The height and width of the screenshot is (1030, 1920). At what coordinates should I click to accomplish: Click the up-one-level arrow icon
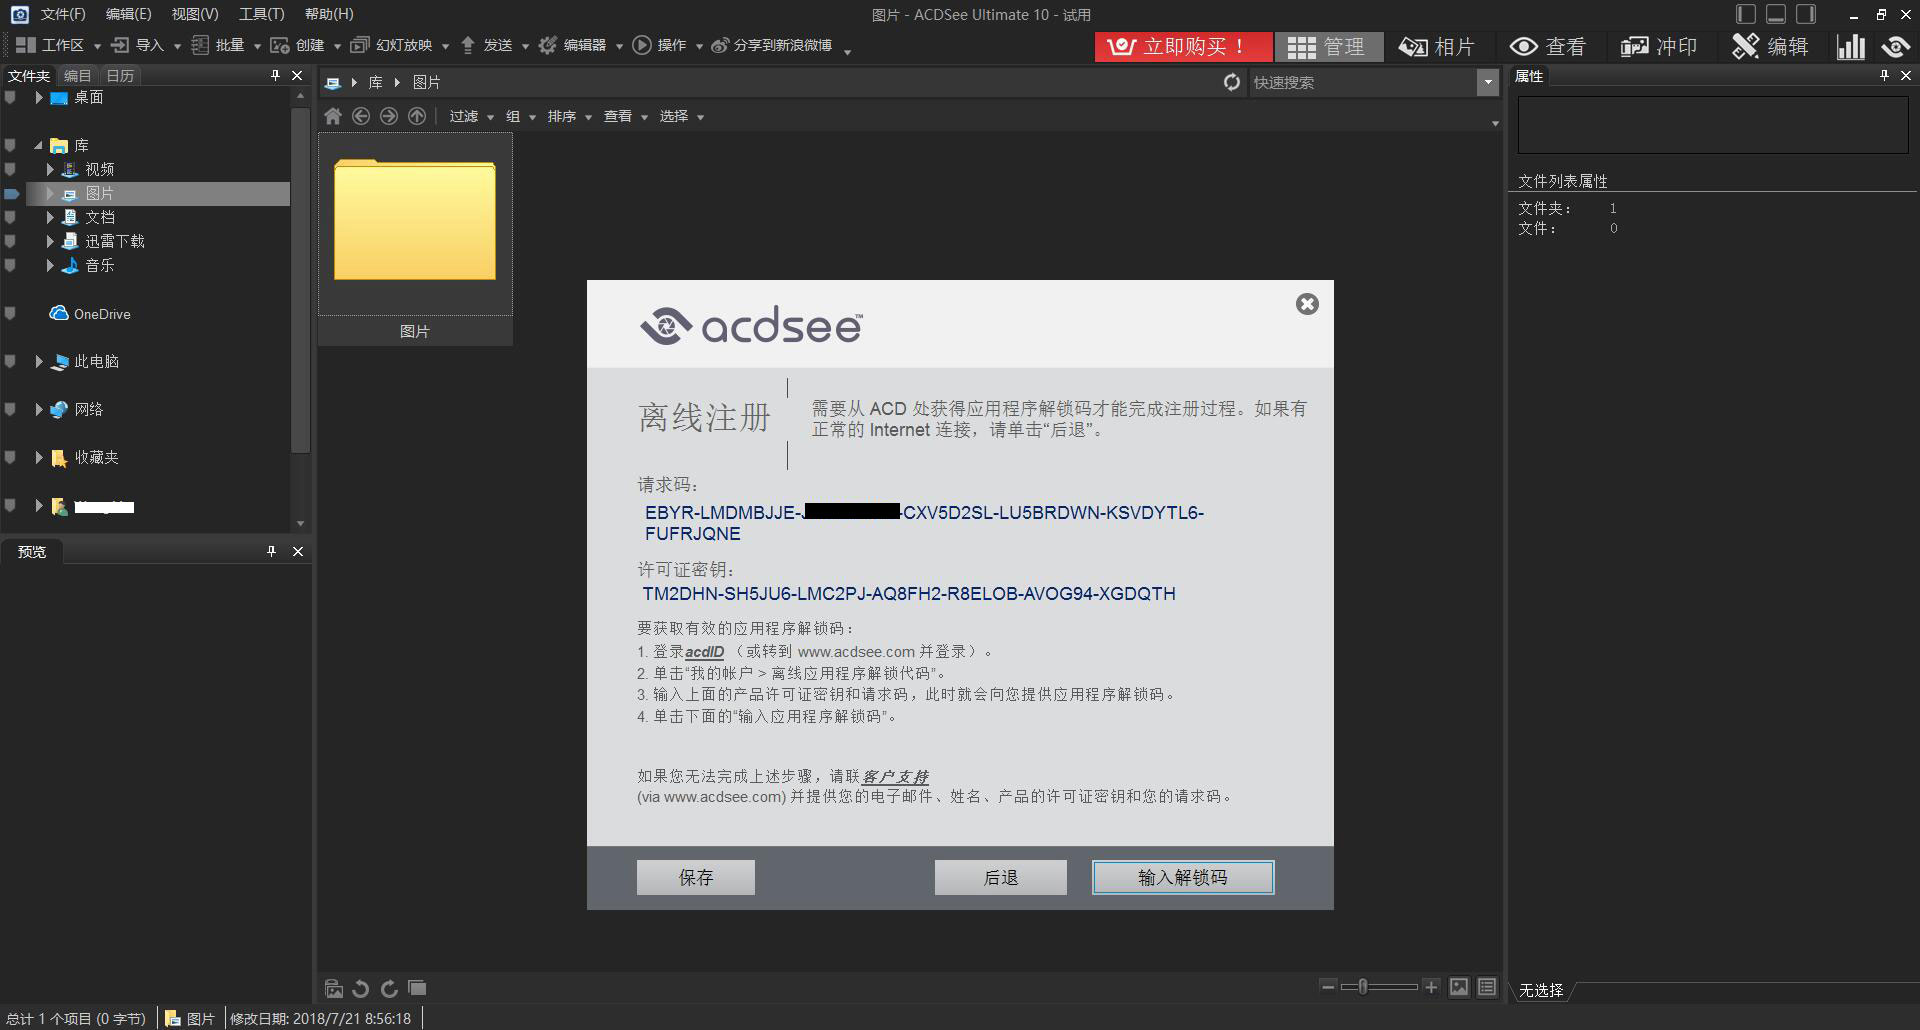pos(417,116)
